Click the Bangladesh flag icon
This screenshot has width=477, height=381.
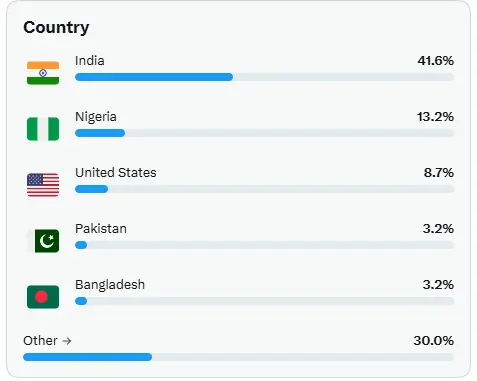tap(43, 297)
